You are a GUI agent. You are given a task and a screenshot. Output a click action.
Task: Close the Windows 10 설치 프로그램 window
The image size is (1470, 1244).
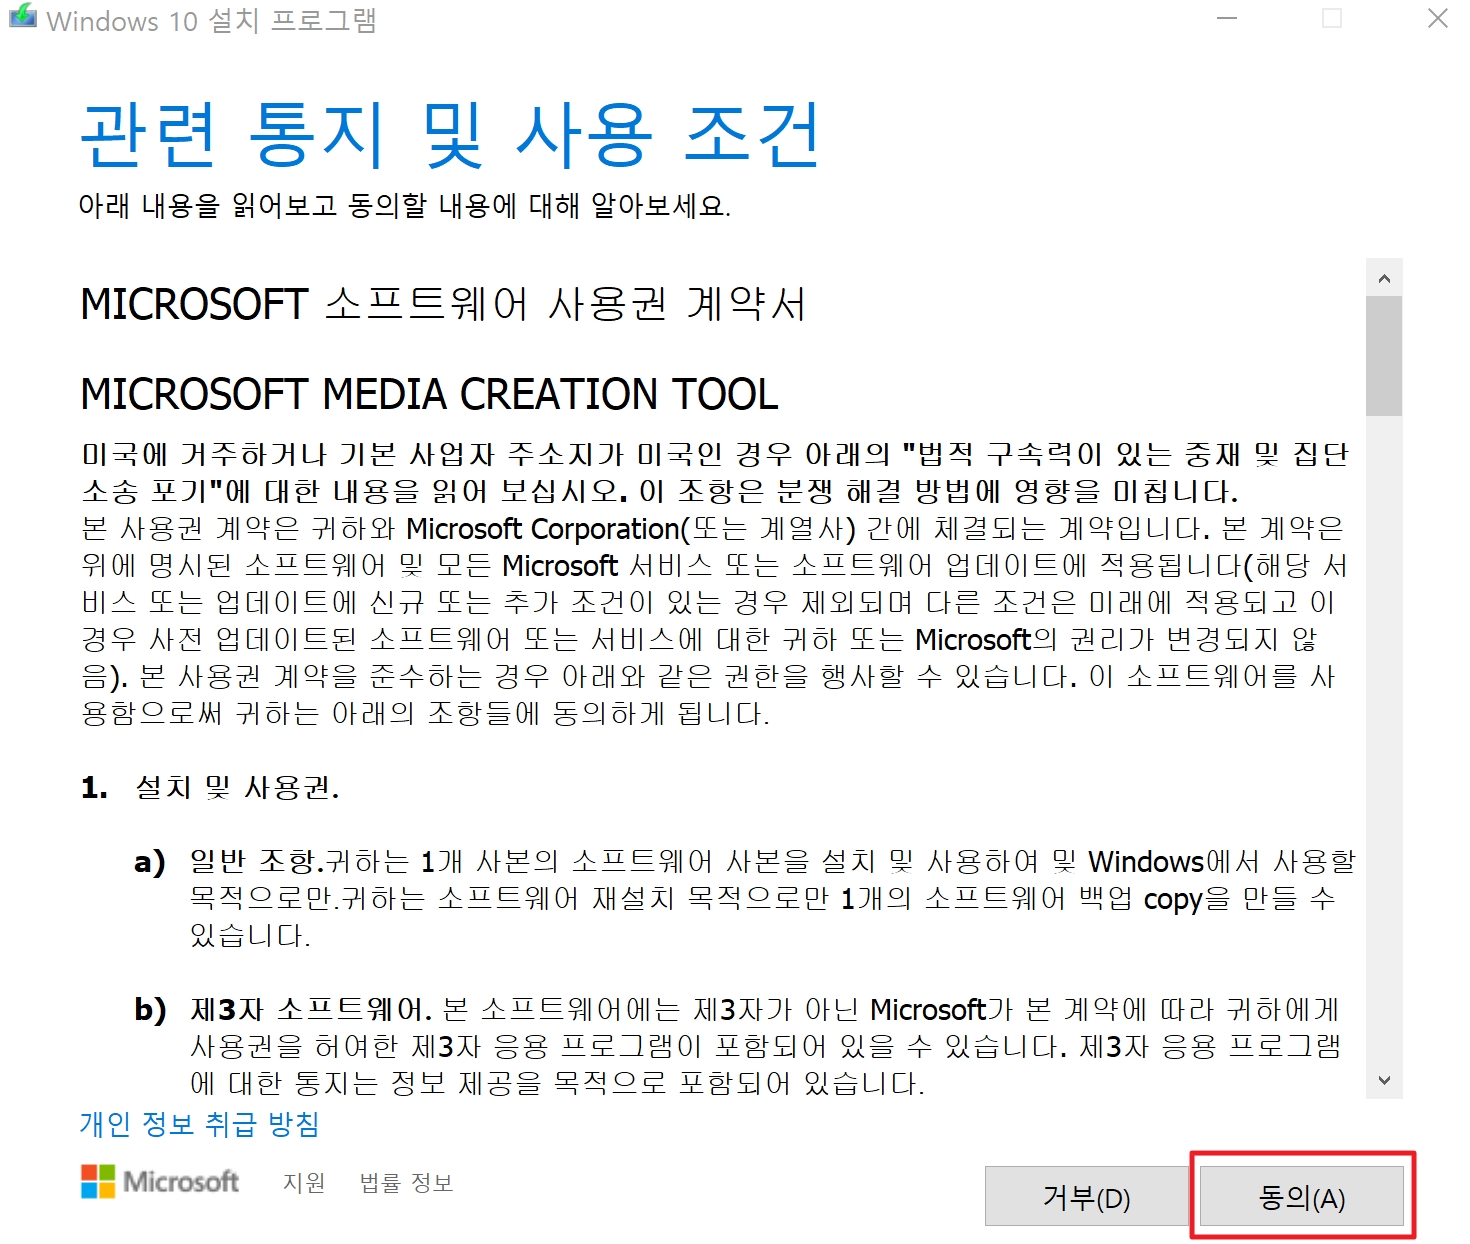point(1438,18)
